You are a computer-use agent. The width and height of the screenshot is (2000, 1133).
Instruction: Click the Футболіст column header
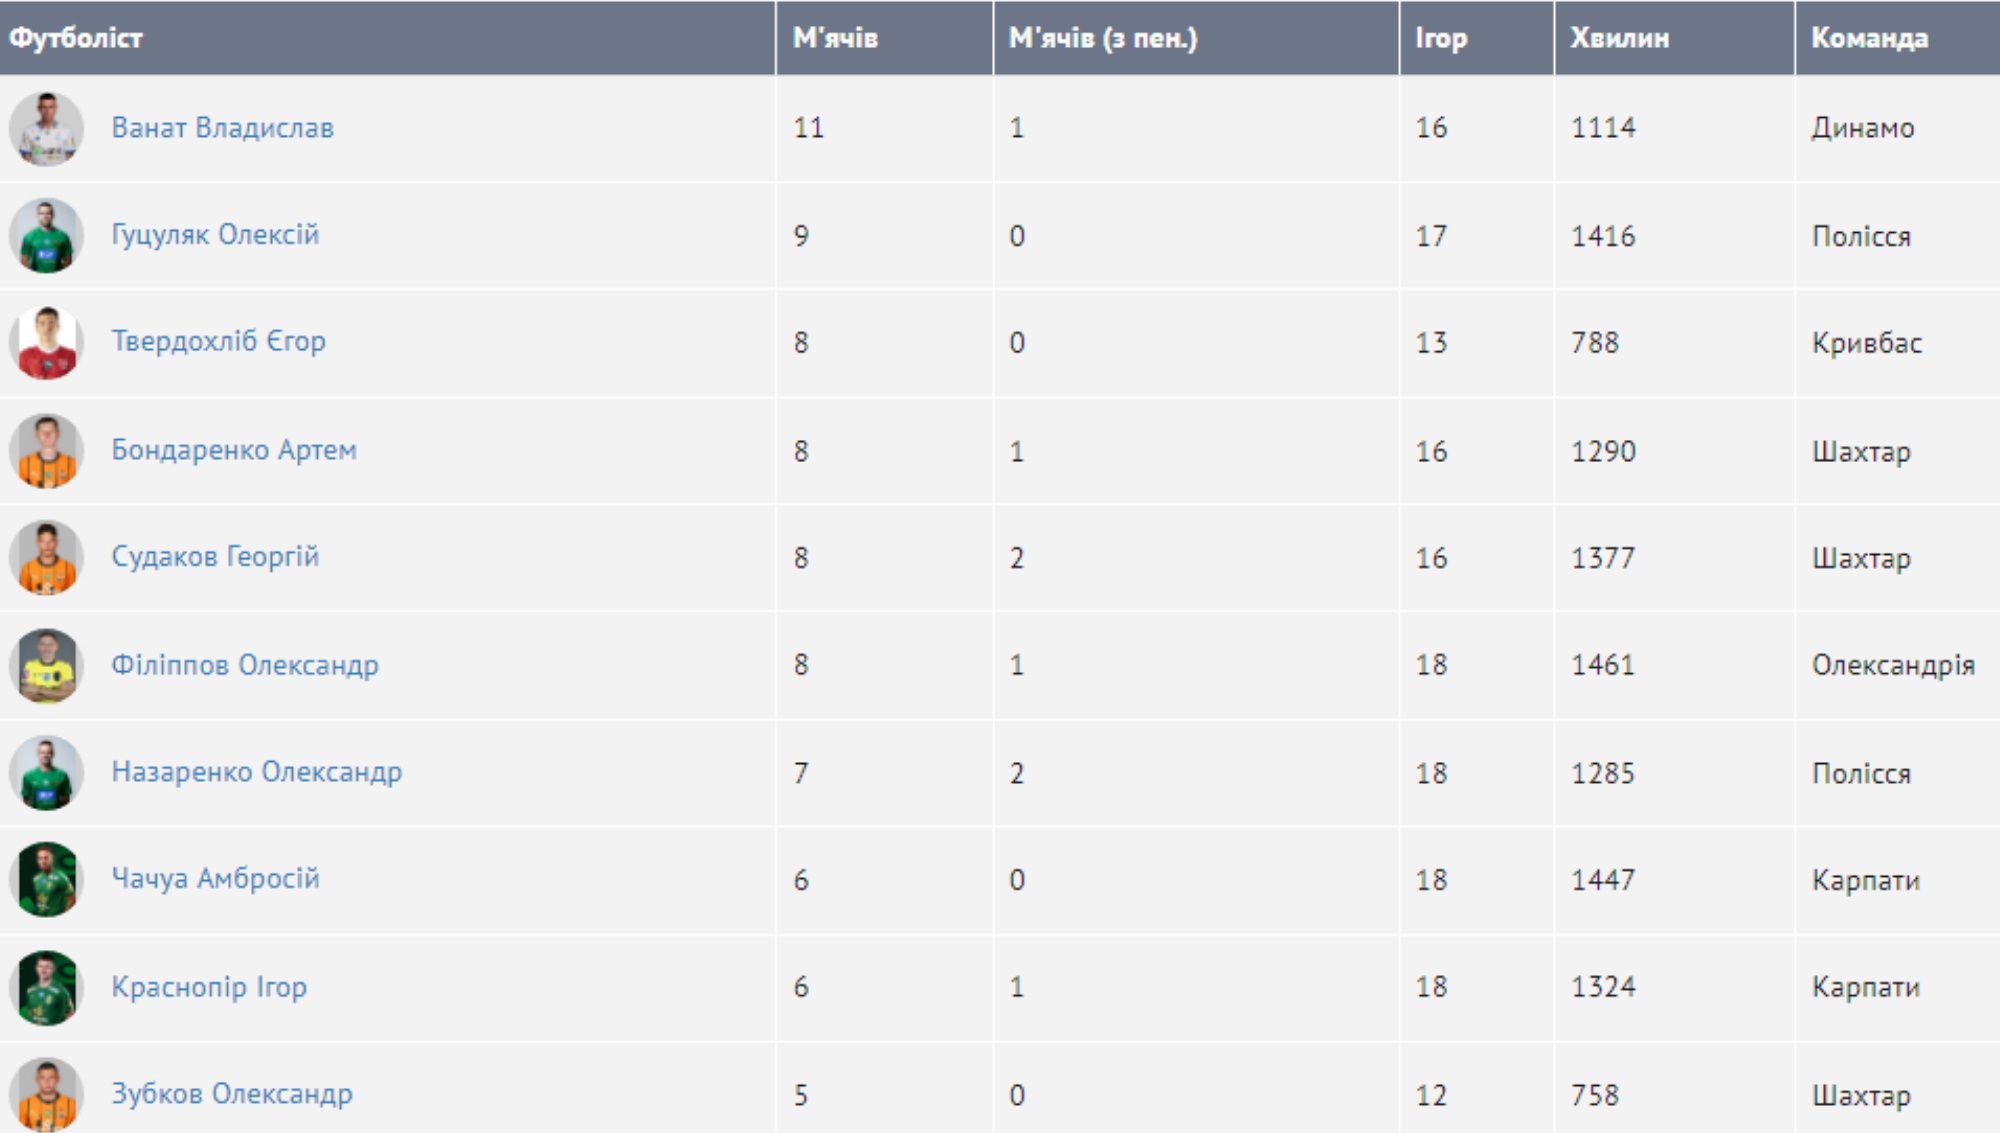point(76,38)
